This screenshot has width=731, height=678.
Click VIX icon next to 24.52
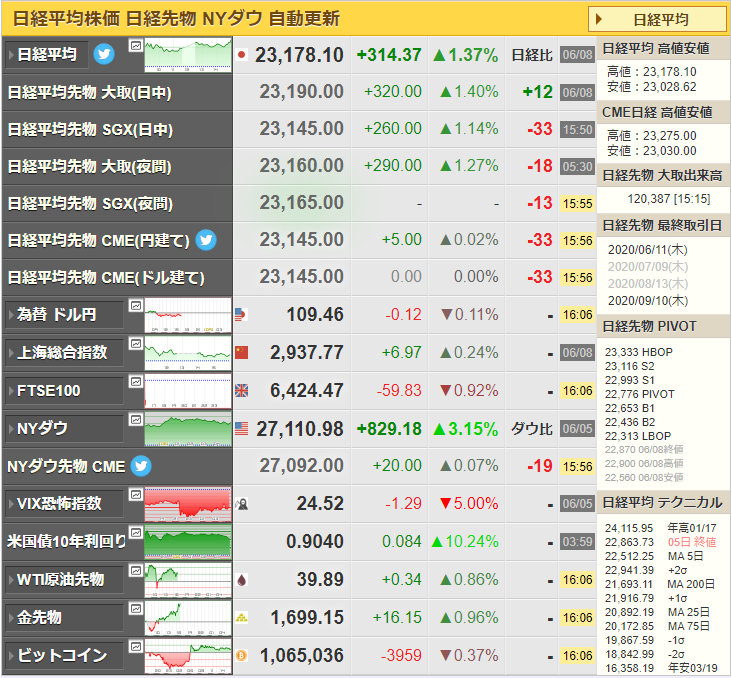241,504
